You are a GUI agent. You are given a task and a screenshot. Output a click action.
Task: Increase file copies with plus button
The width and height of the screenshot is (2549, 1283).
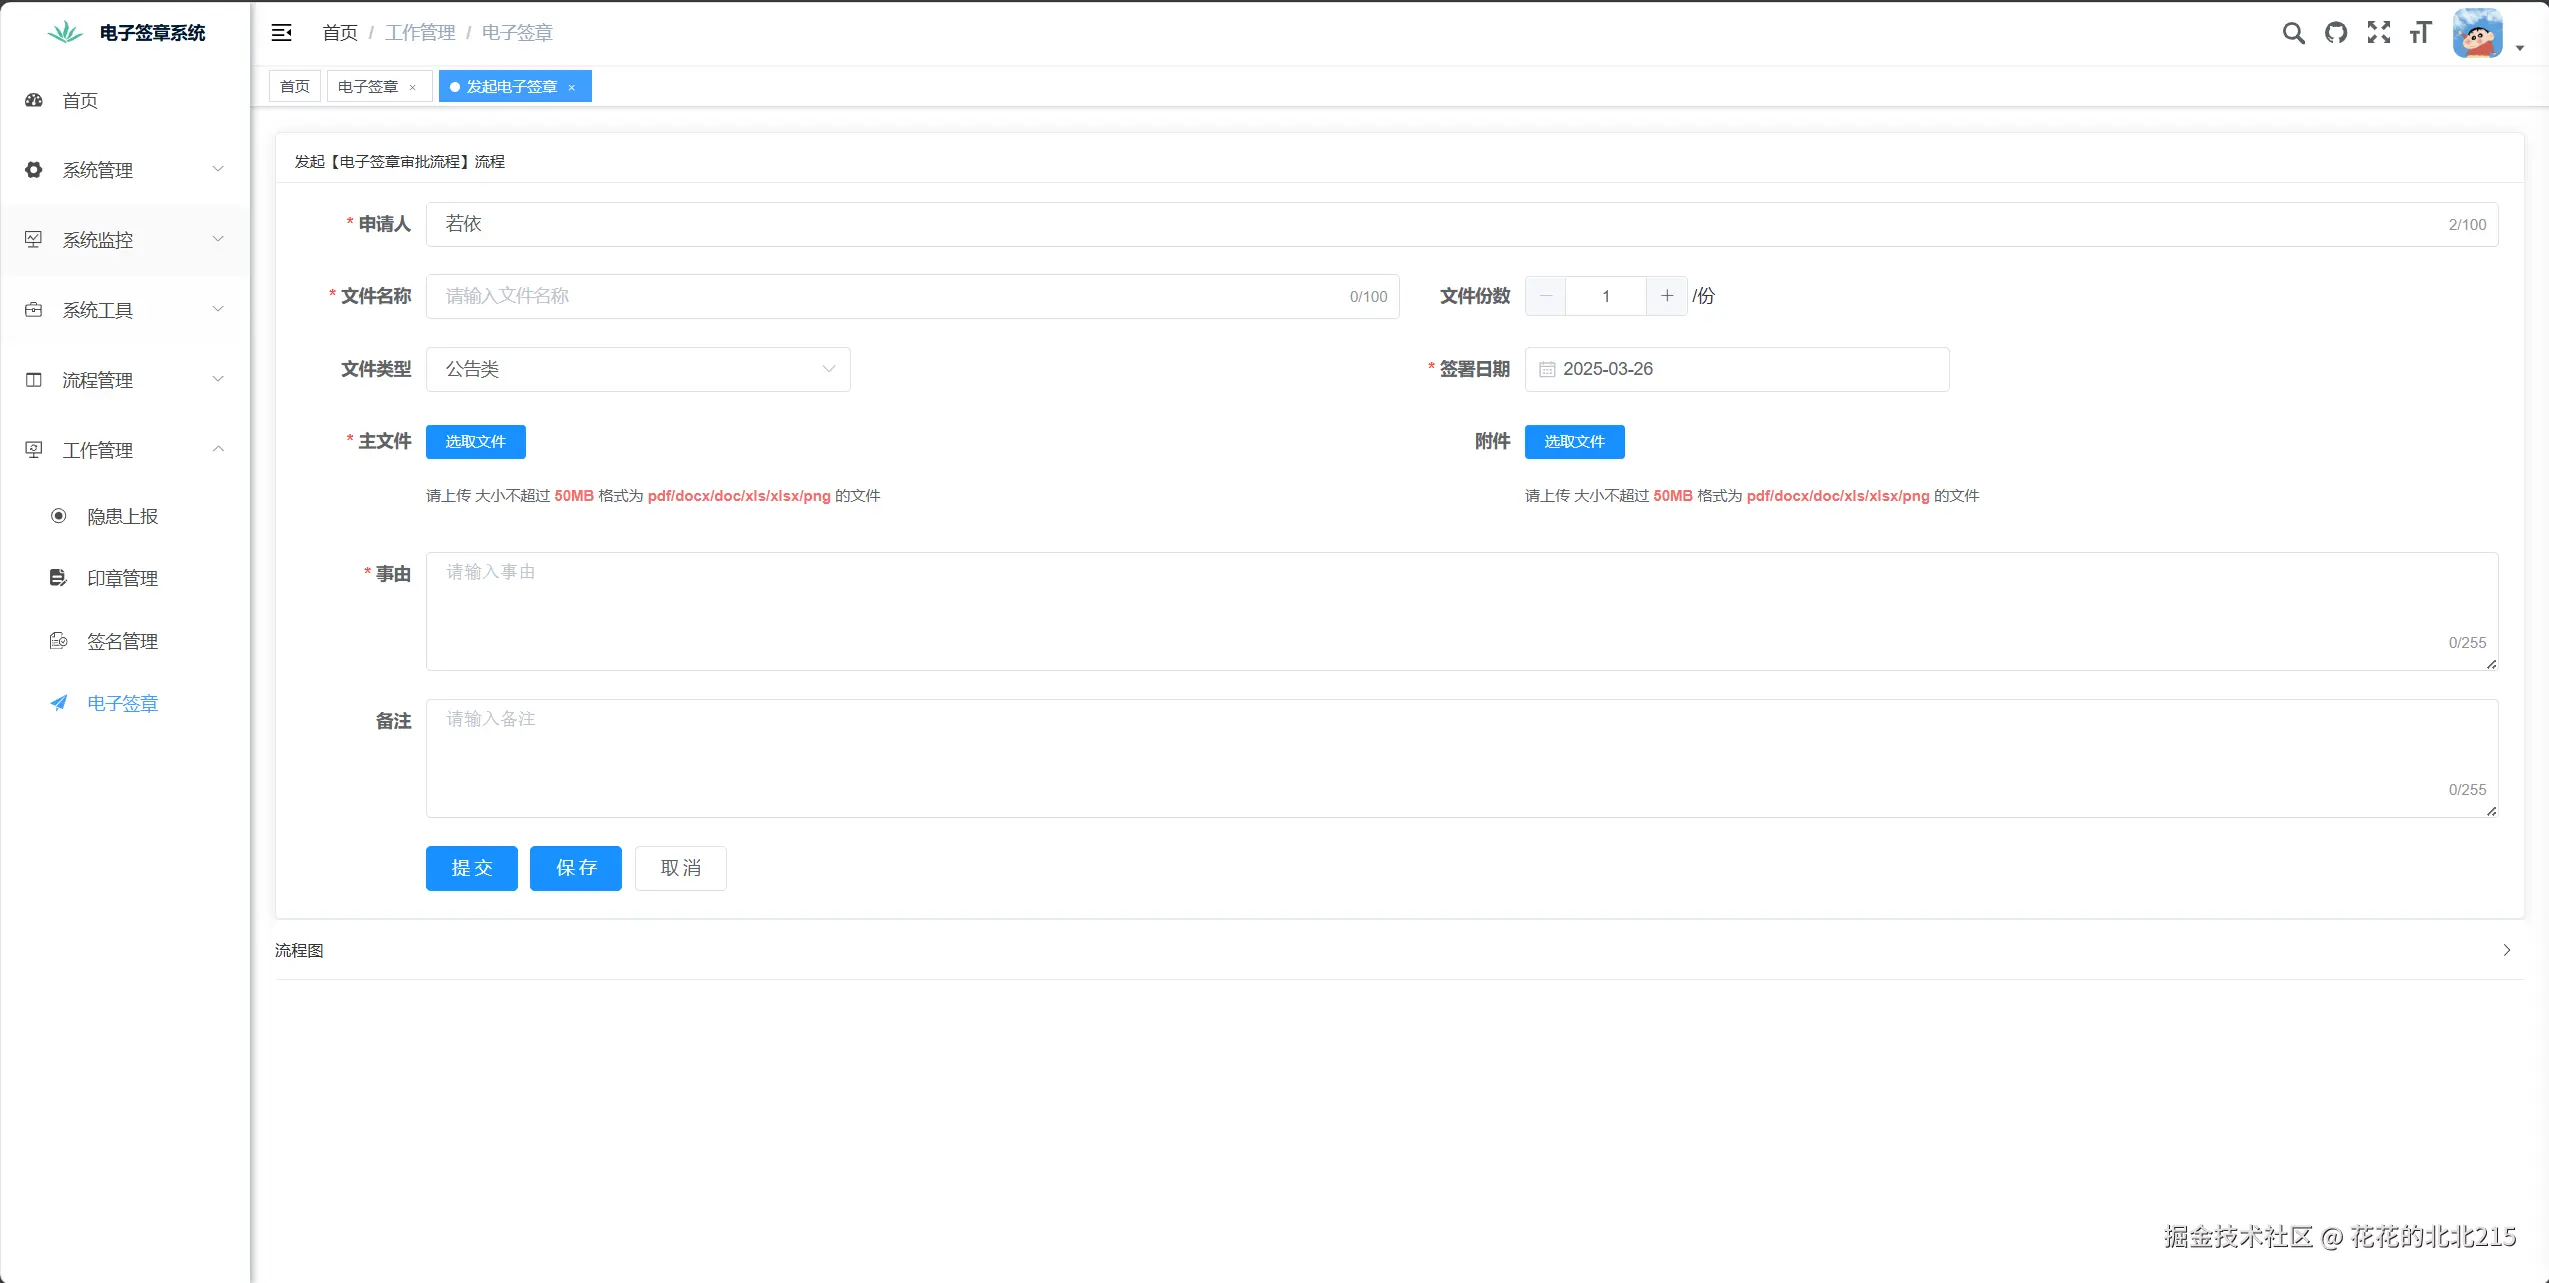coord(1667,296)
